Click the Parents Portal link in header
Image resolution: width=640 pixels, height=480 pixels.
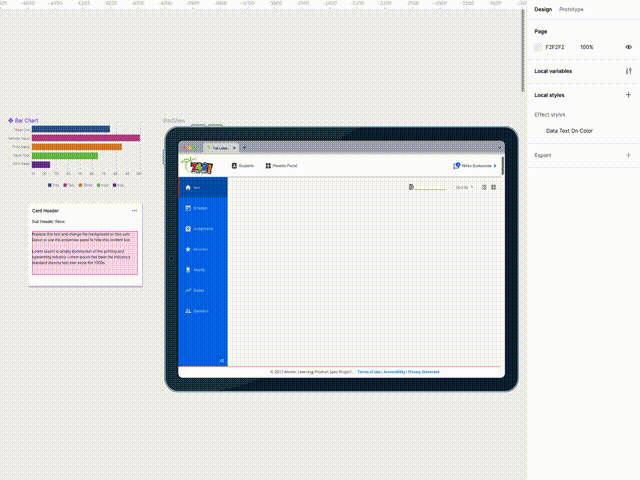(x=282, y=165)
